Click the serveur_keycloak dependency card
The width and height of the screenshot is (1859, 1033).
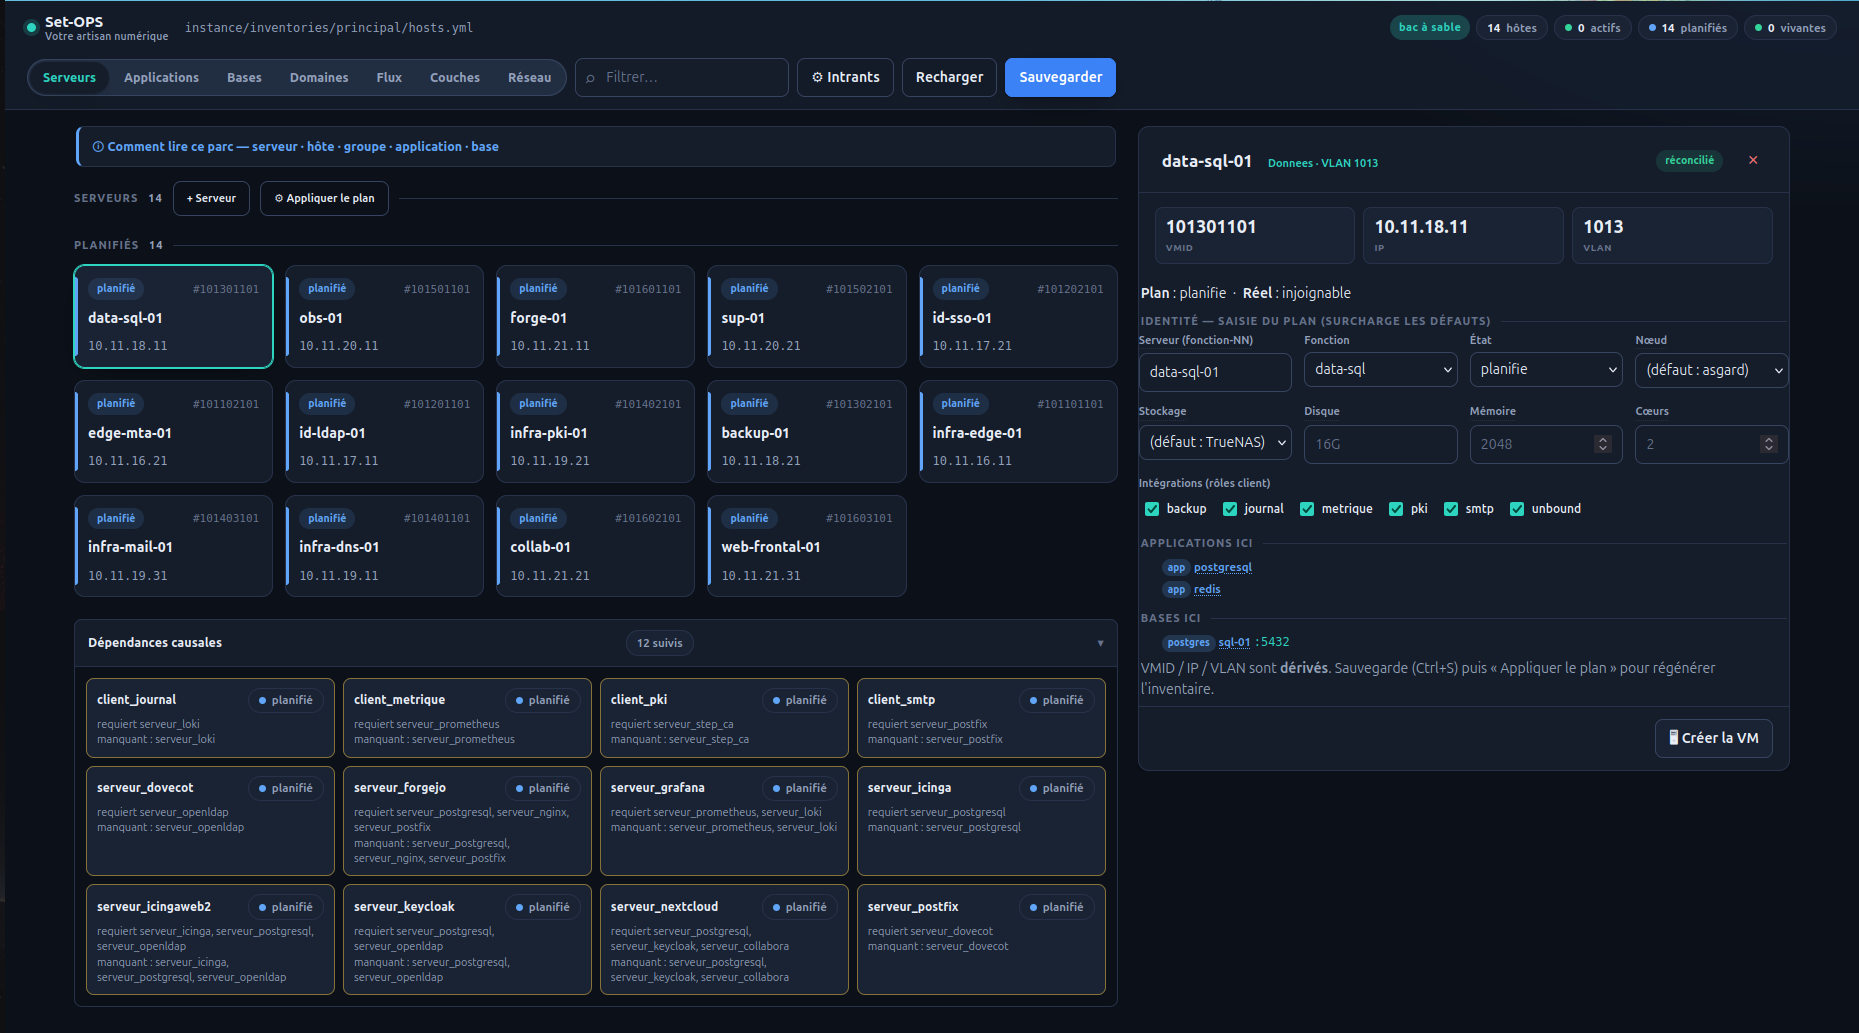click(467, 939)
